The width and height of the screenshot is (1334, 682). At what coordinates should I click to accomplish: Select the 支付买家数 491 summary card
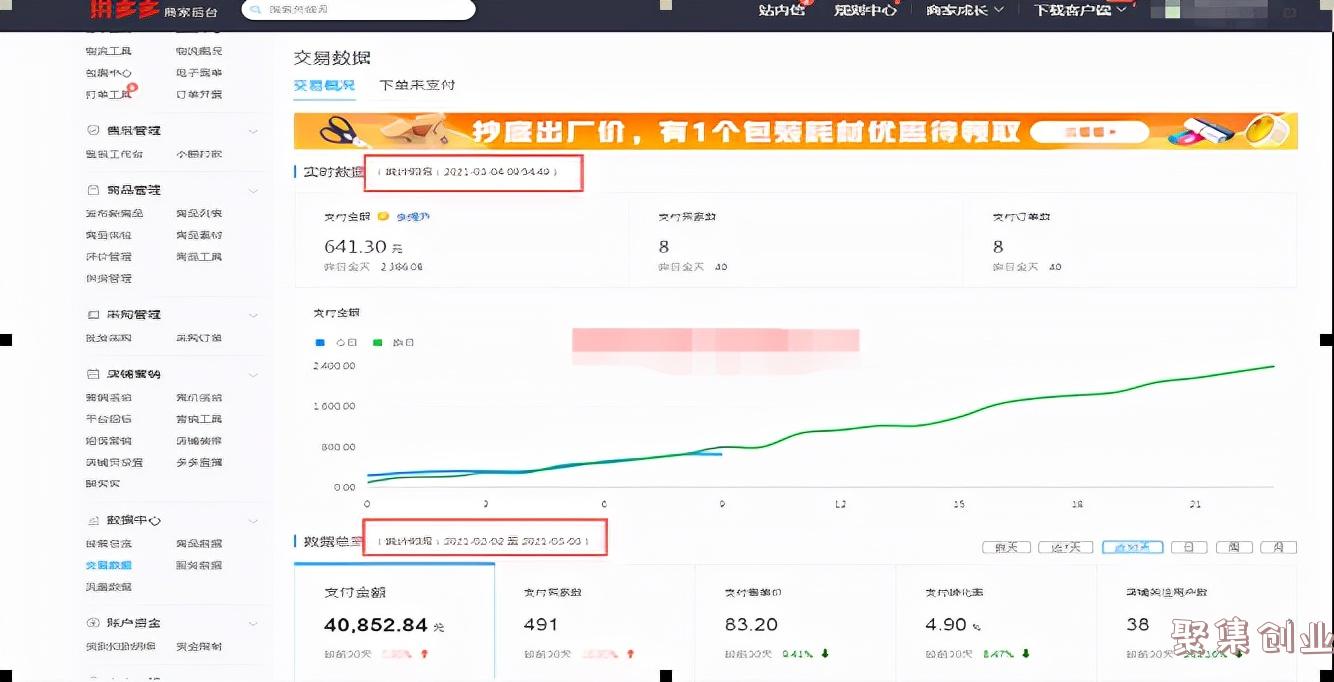tap(595, 621)
